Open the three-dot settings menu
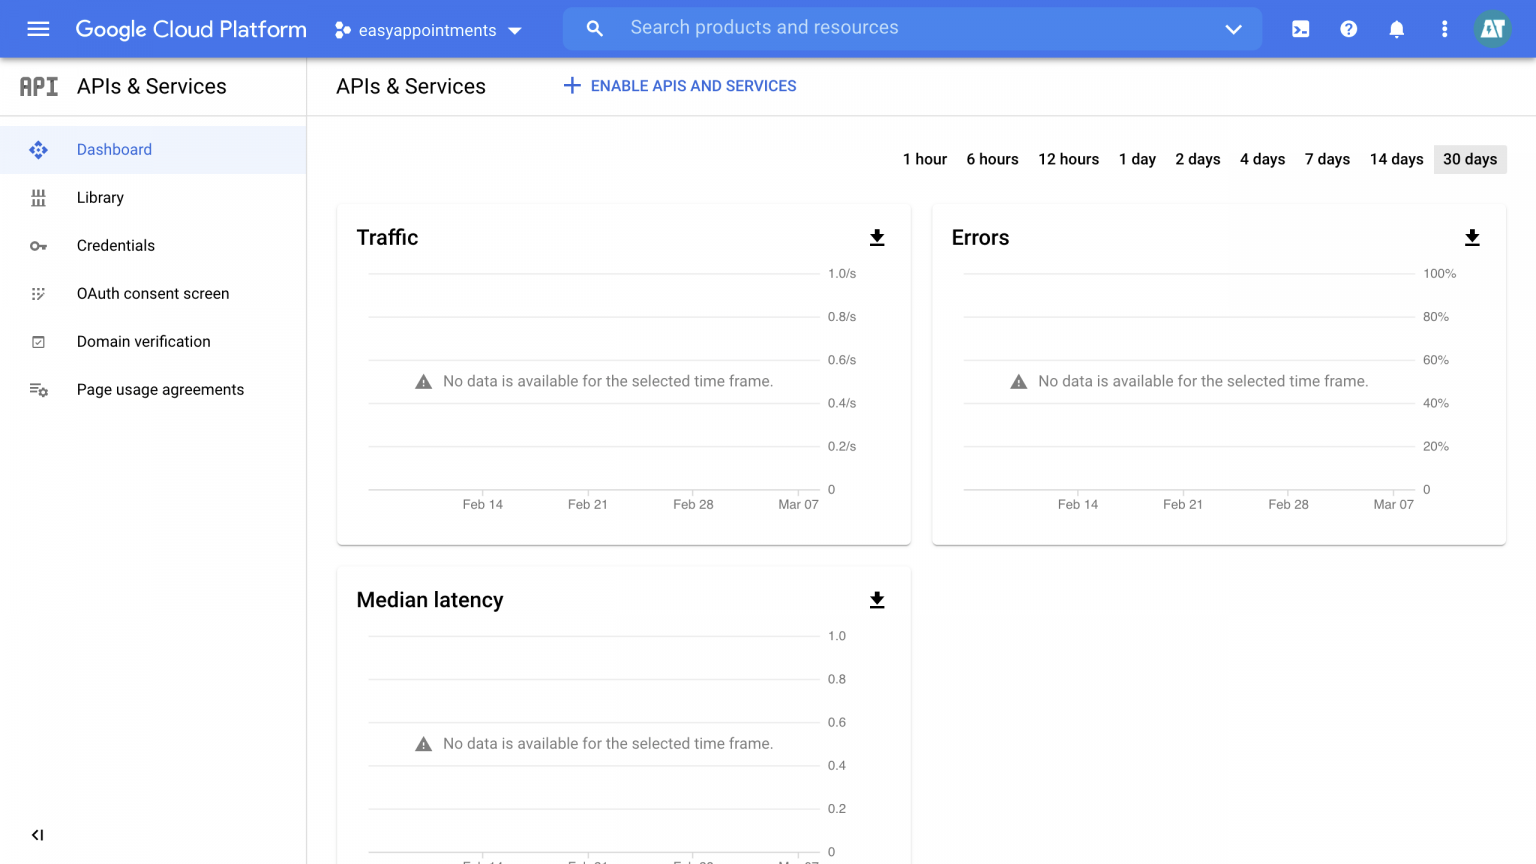The width and height of the screenshot is (1536, 864). pos(1444,29)
